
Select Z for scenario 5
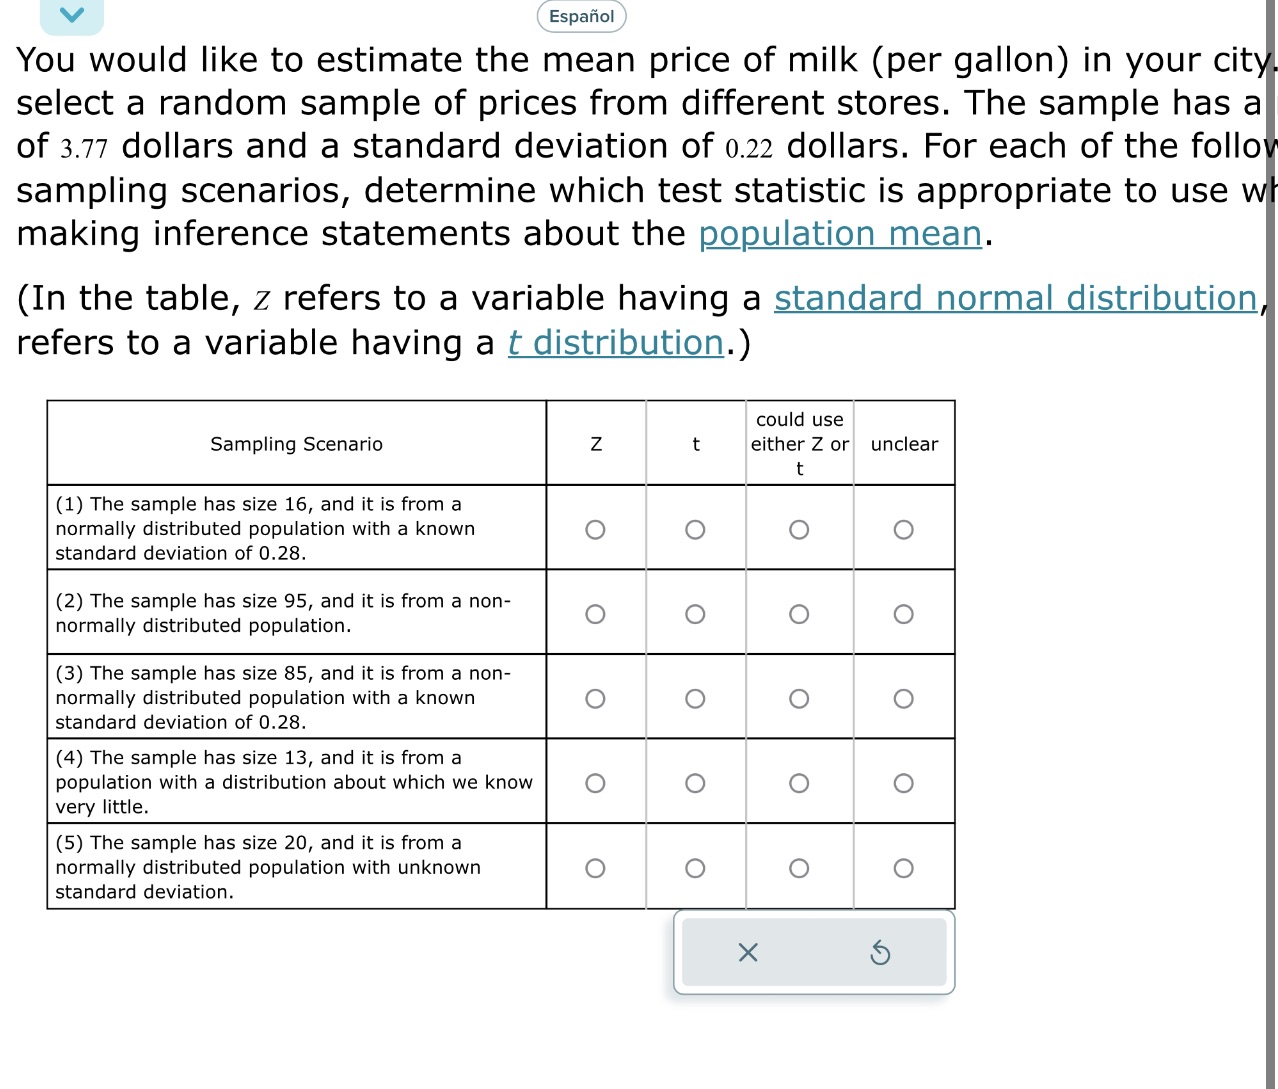point(595,868)
